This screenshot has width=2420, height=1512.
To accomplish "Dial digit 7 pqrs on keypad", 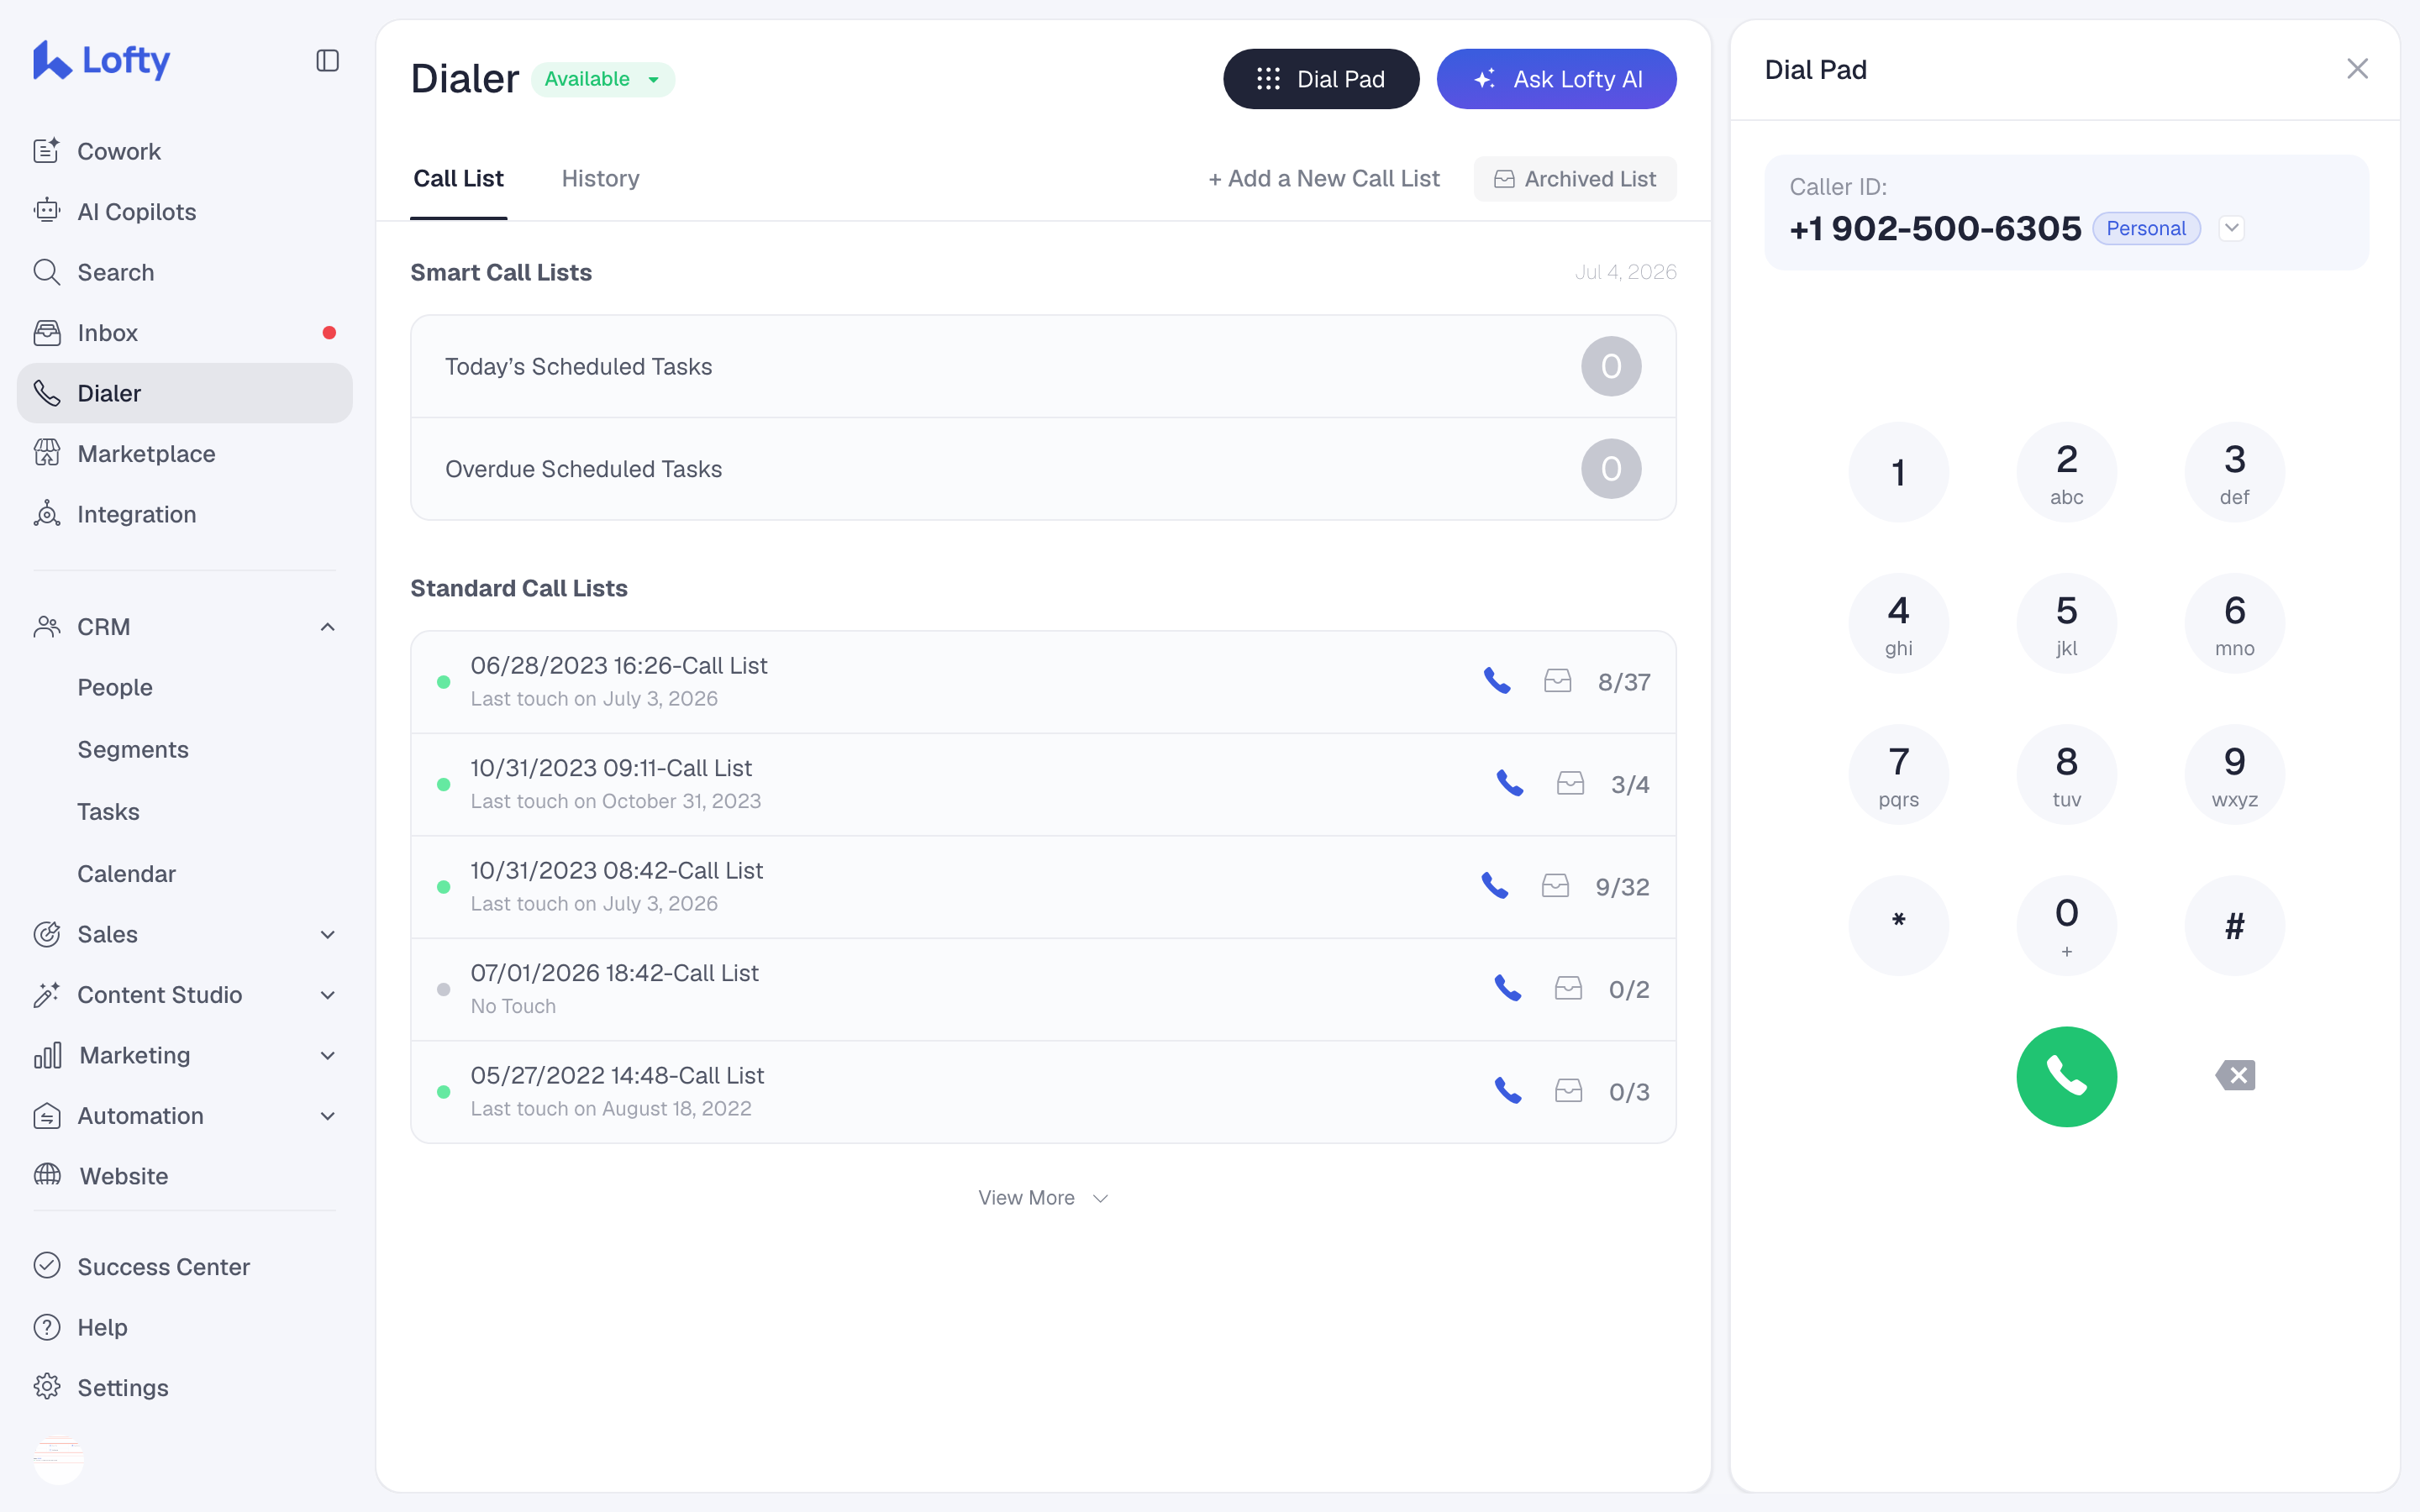I will pos(1898,774).
